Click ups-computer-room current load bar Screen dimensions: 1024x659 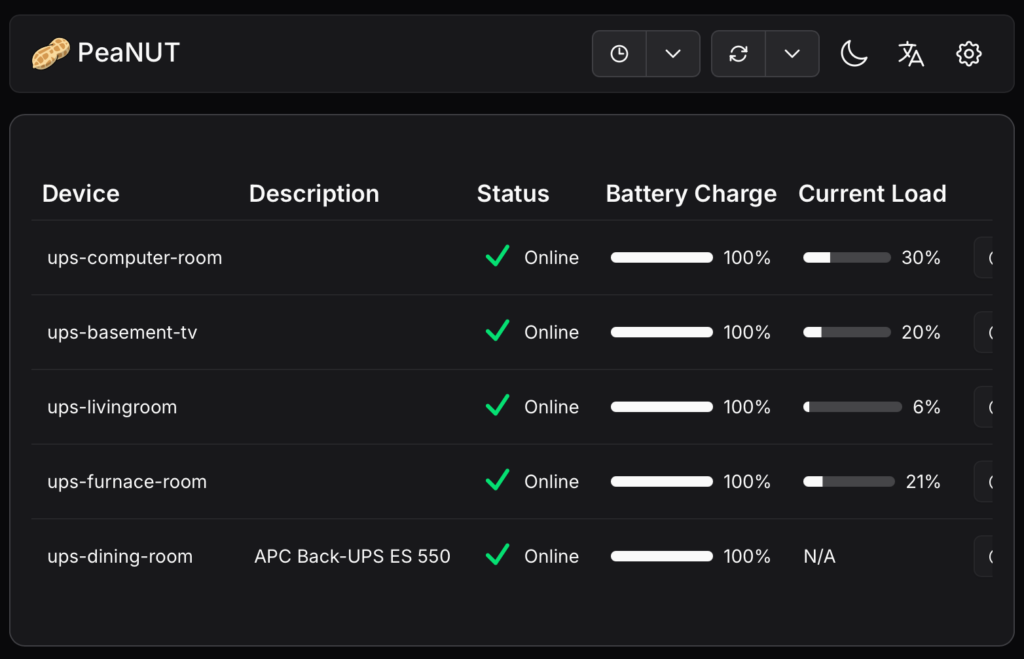pyautogui.click(x=846, y=258)
